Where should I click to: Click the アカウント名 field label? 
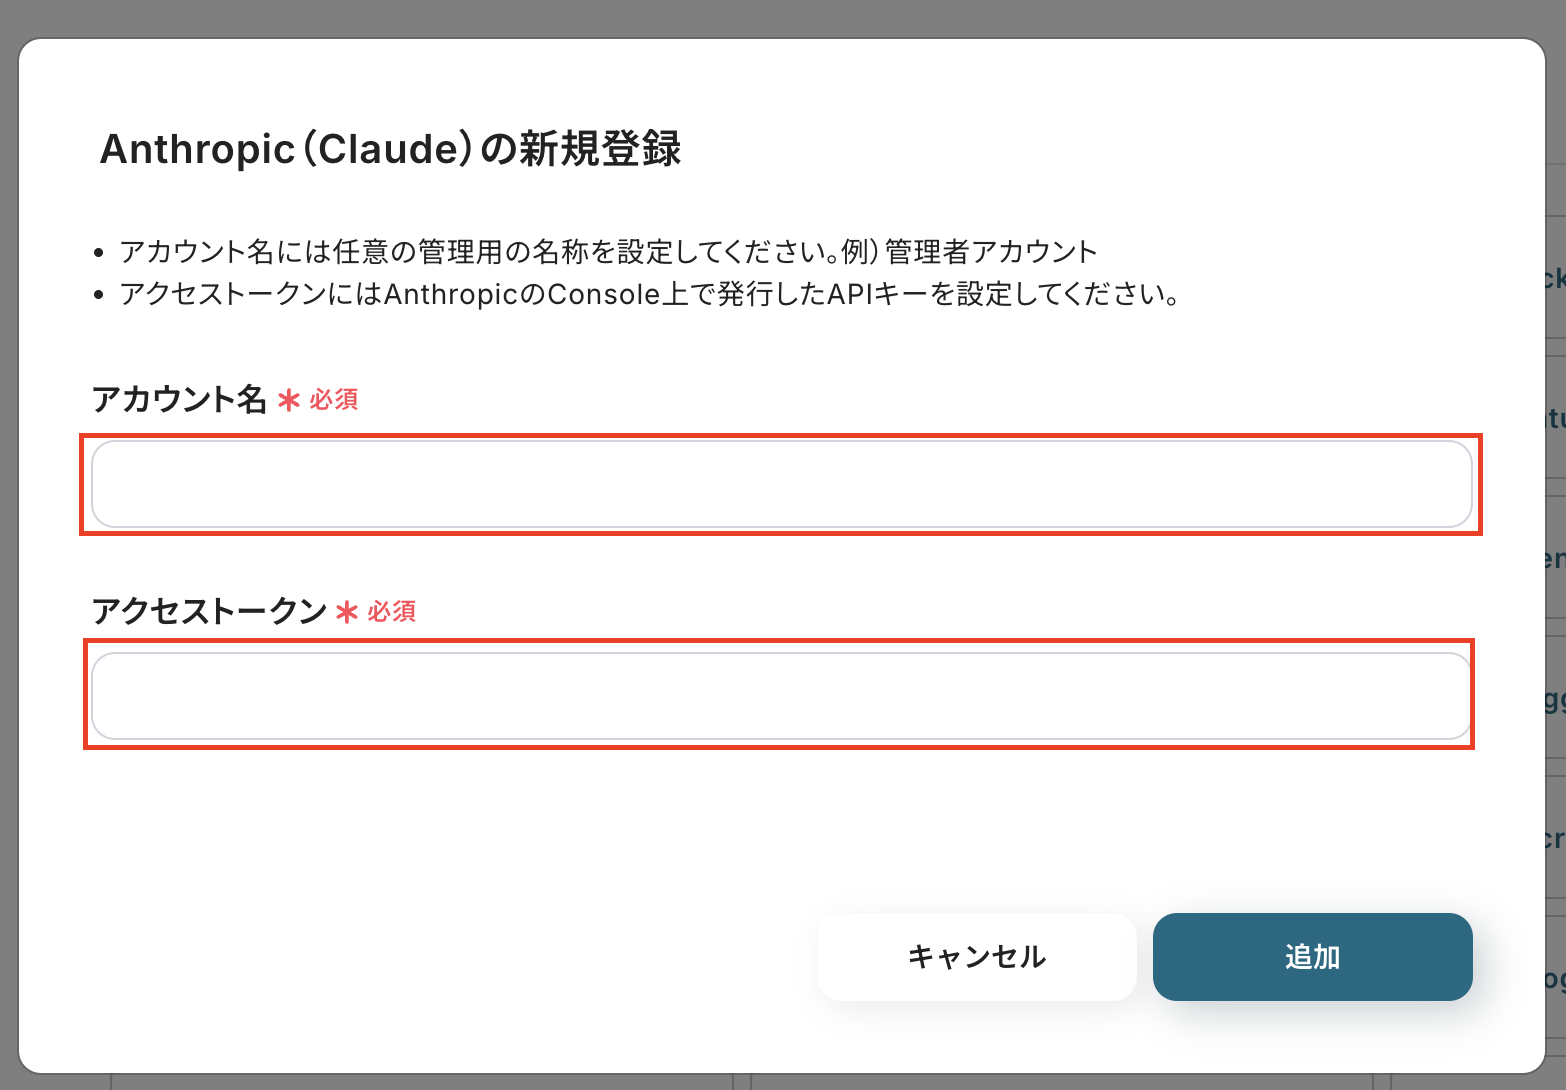point(179,399)
